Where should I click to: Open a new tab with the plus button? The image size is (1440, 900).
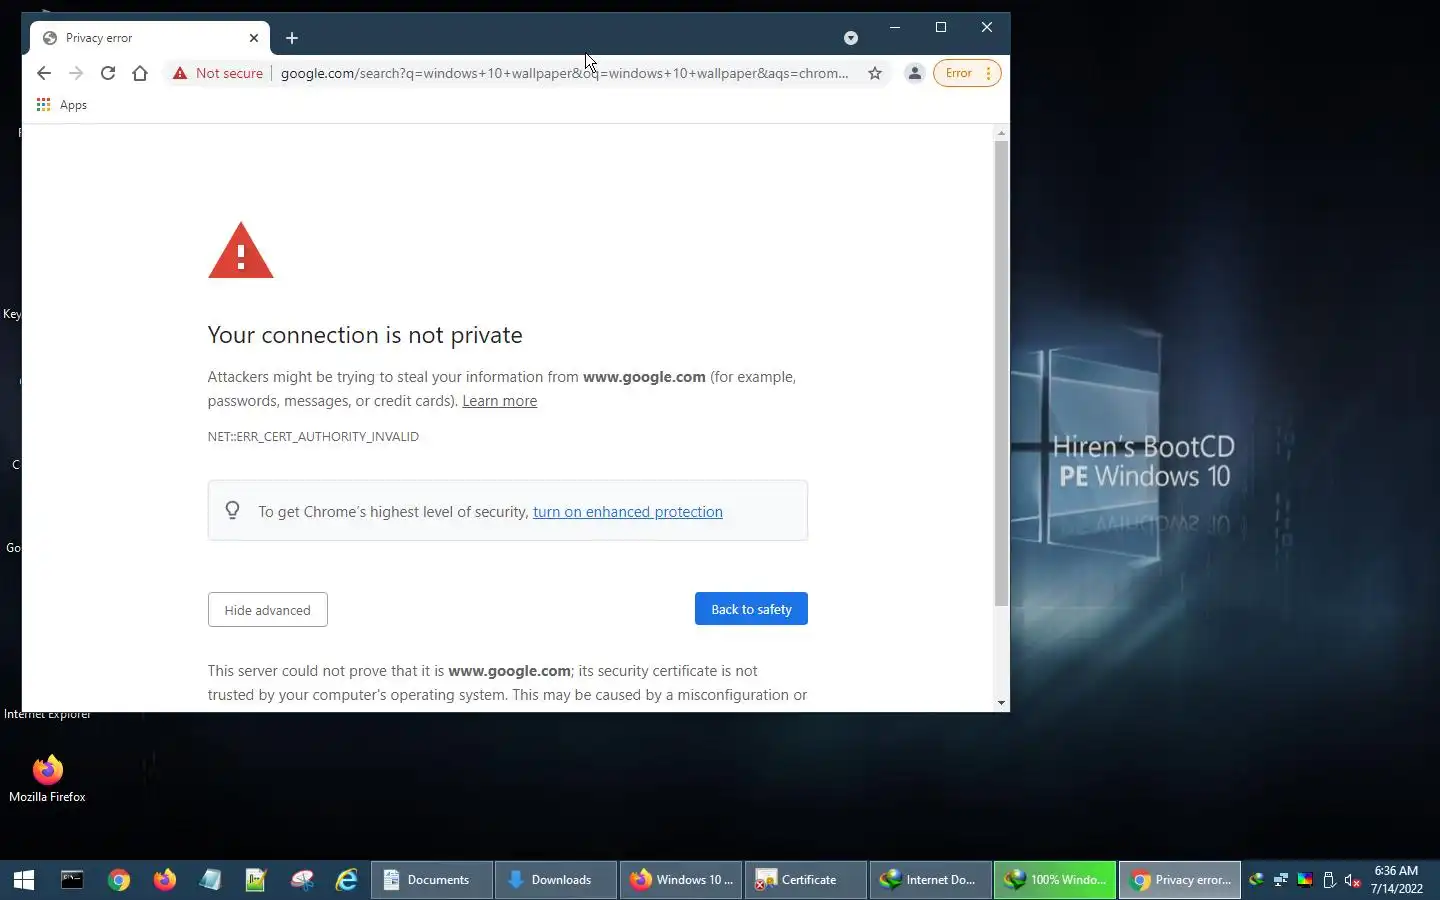coord(292,38)
